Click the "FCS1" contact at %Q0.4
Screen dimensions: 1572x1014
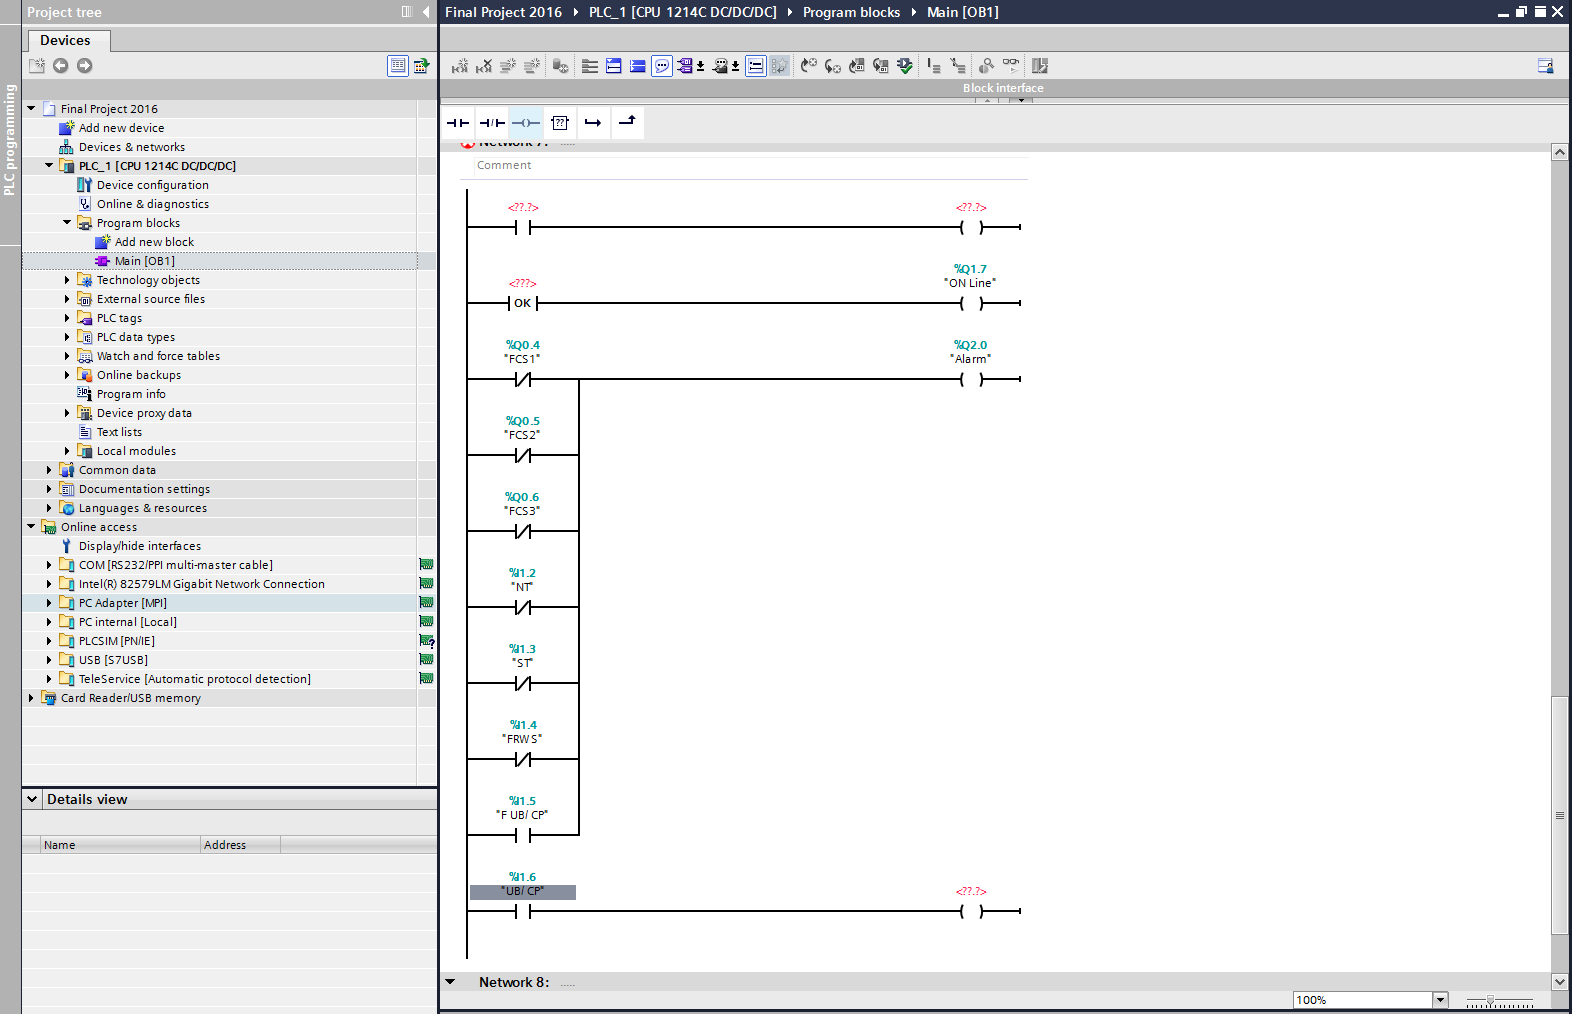tap(522, 379)
